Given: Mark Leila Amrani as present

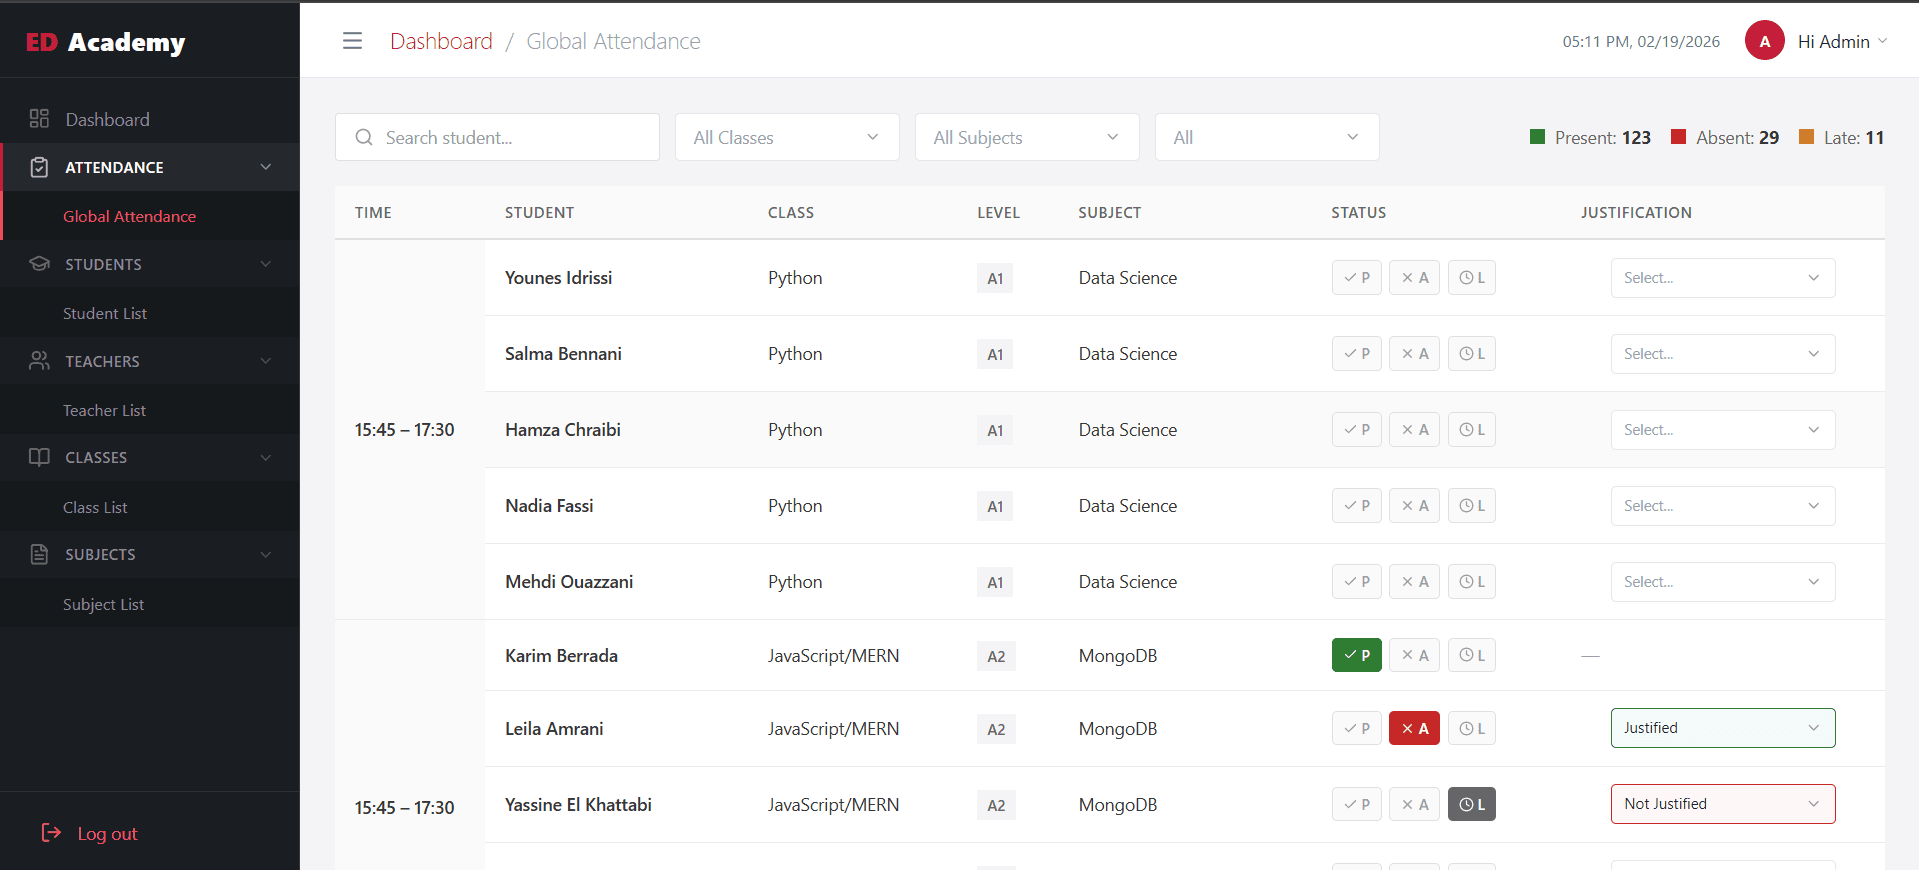Looking at the screenshot, I should [1357, 728].
